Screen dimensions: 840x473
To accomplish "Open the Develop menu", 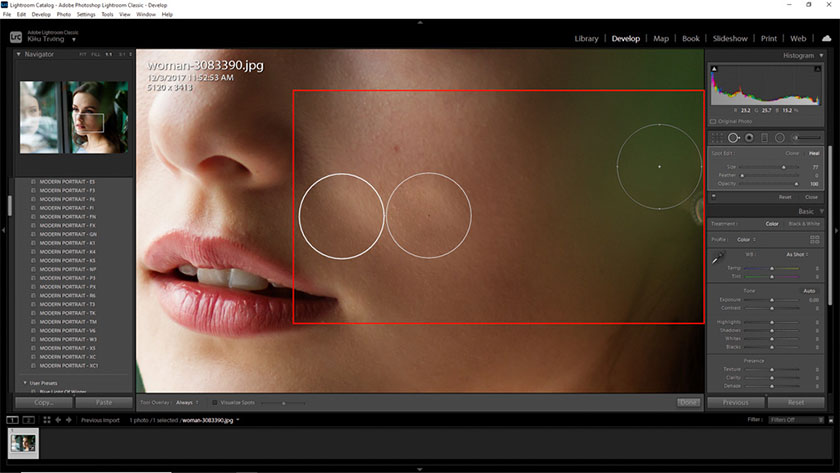I will (x=41, y=14).
